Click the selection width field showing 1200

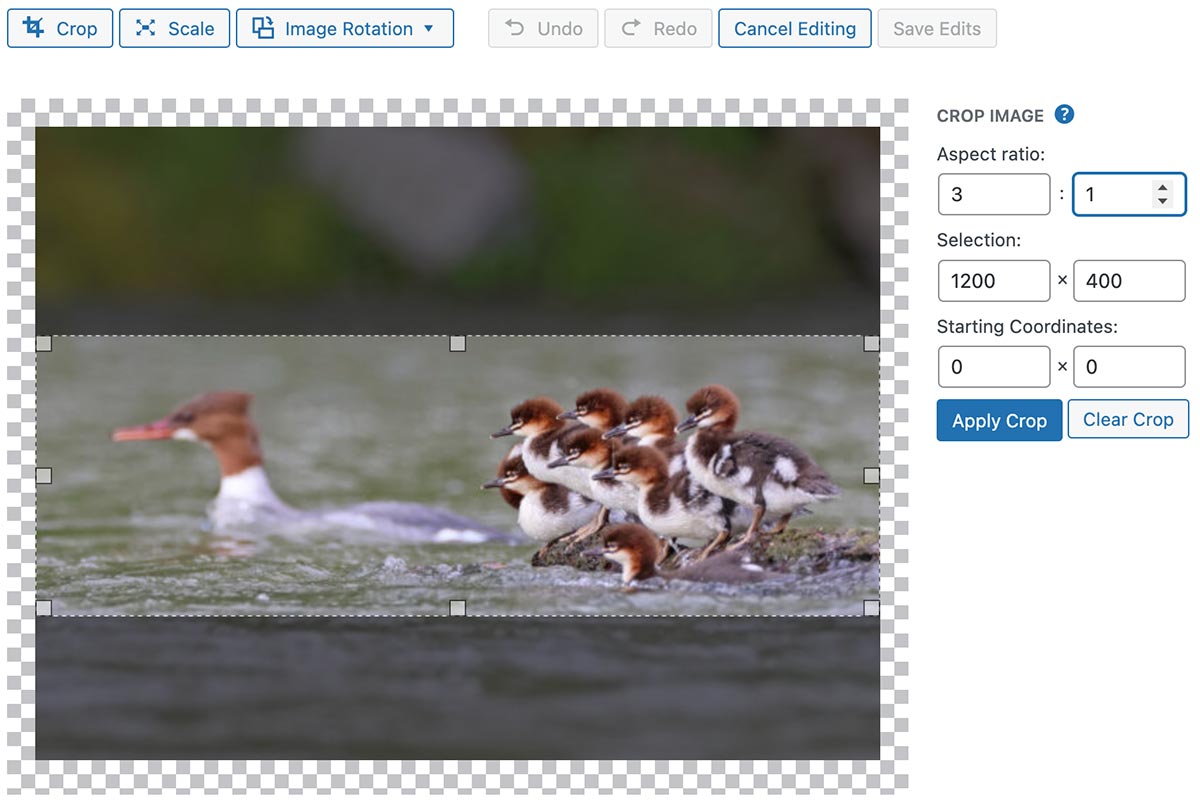coord(993,281)
